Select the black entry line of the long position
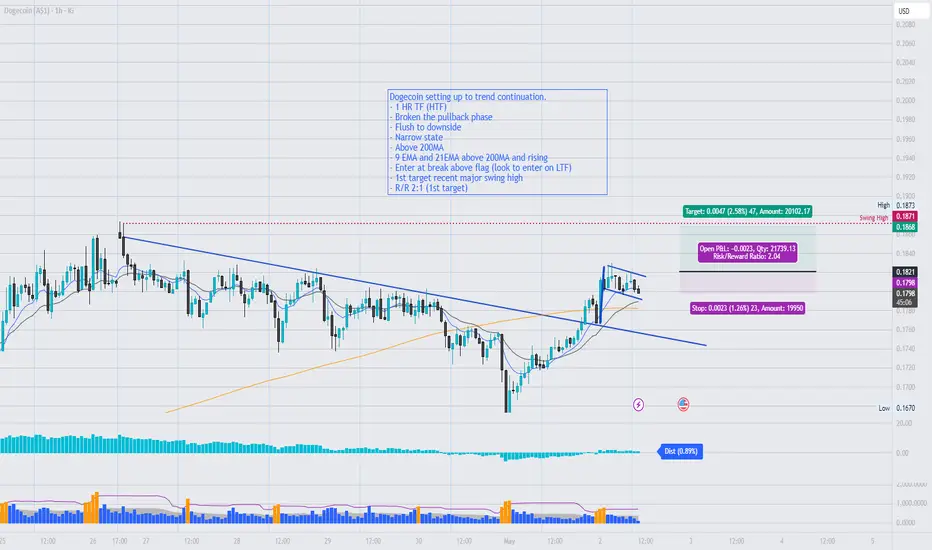932x550 pixels. [747, 272]
